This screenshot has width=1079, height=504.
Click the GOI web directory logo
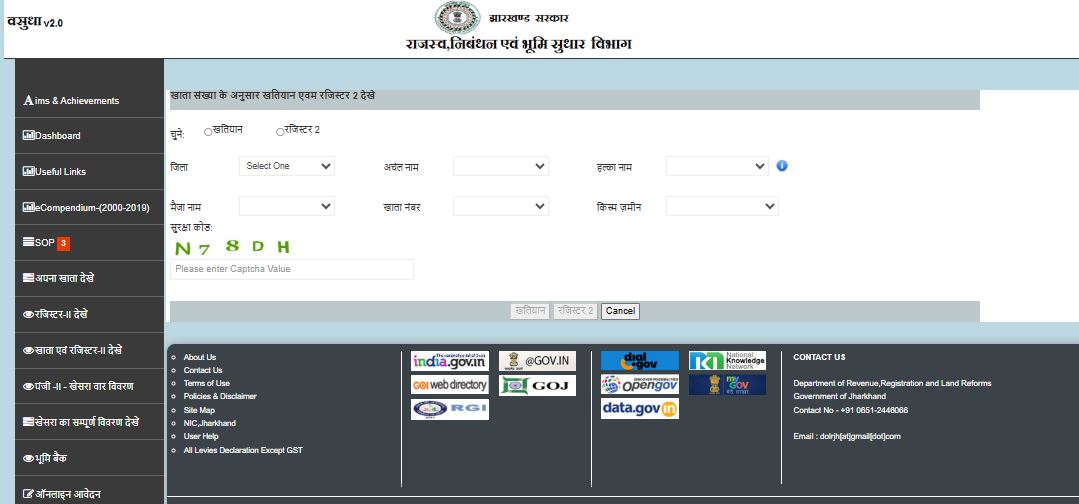coord(450,385)
